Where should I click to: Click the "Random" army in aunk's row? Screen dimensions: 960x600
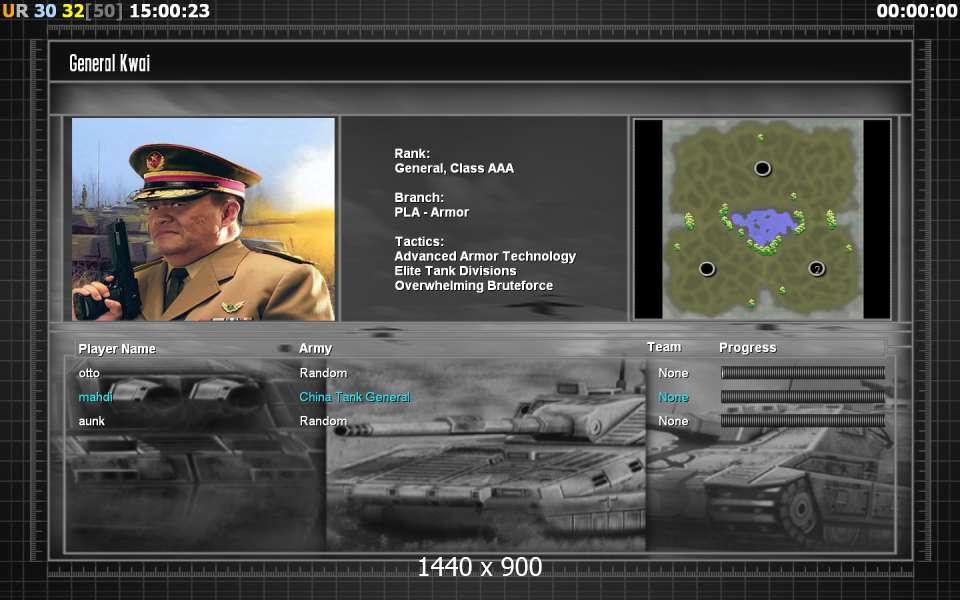(x=323, y=421)
